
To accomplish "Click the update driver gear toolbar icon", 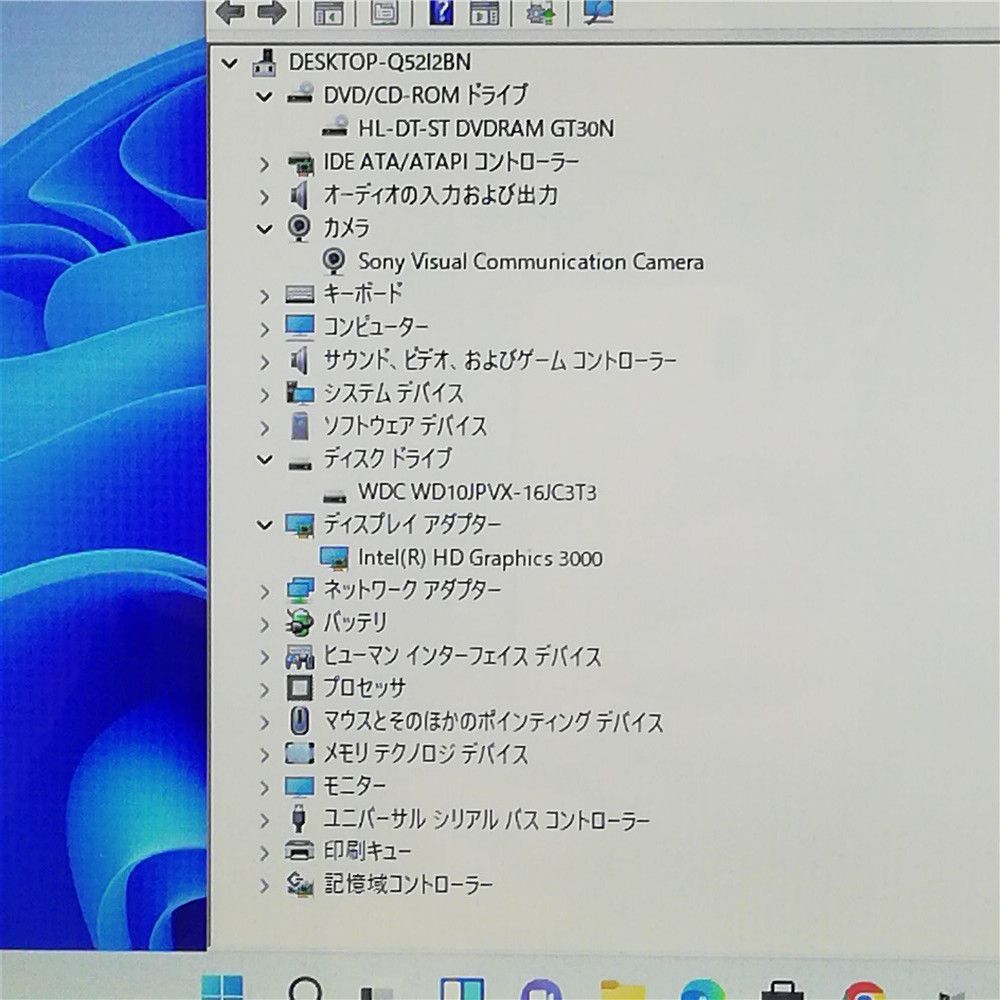I will point(540,12).
